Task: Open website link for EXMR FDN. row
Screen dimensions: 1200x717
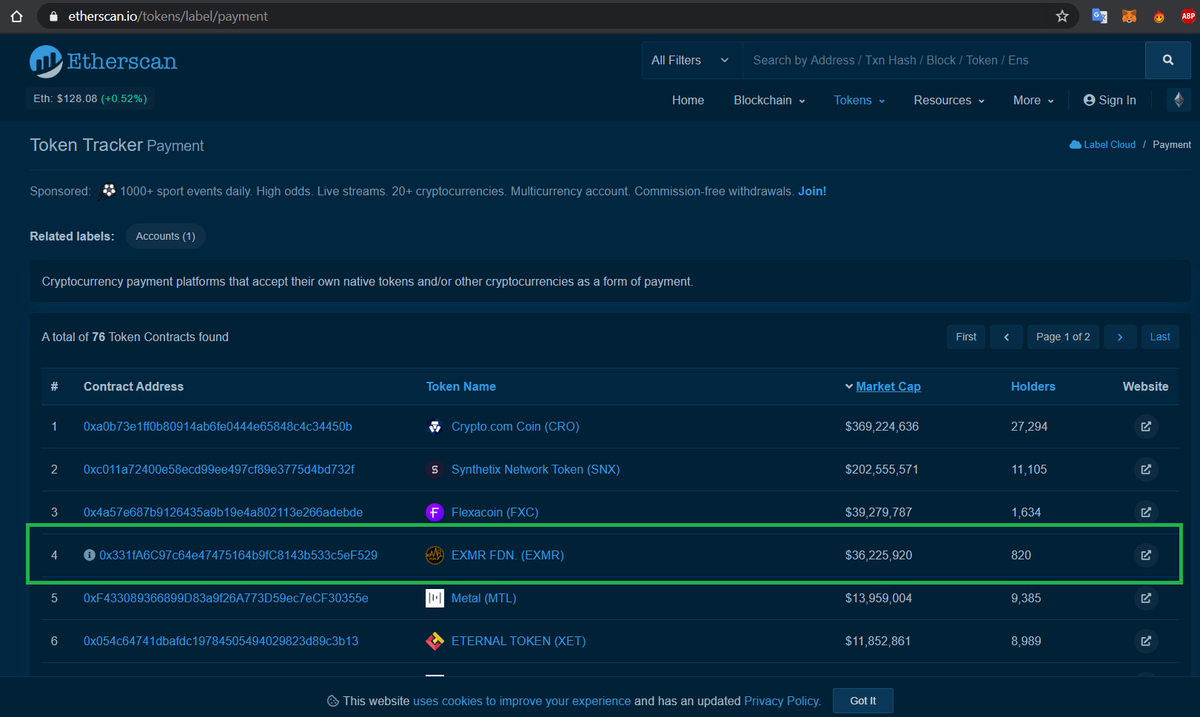Action: pos(1146,555)
